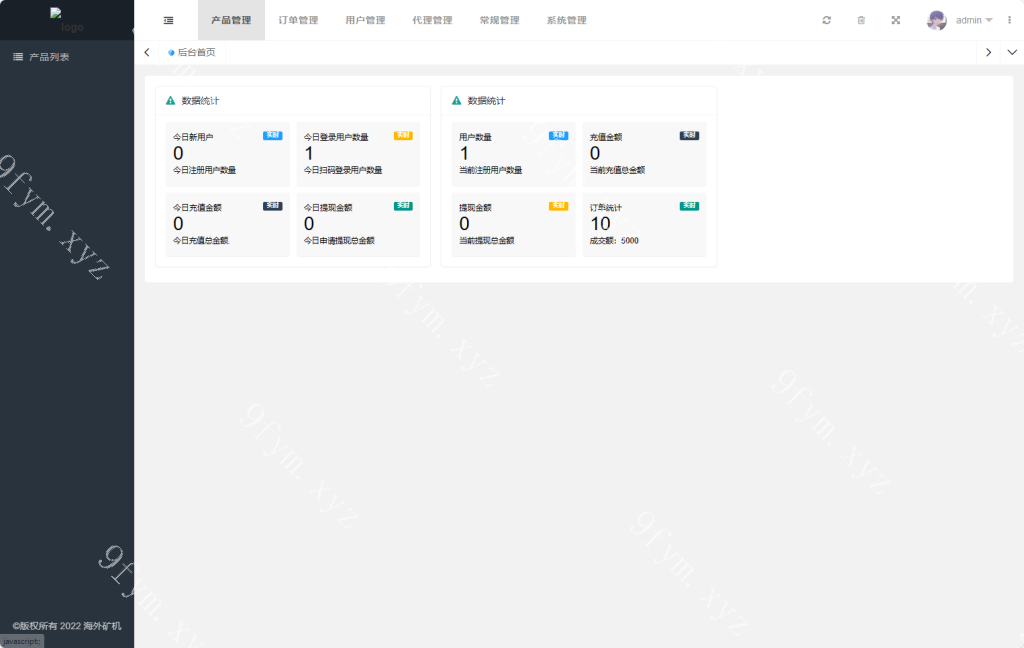
Task: Click the dark 实时 badge on 充值金额
Action: click(x=690, y=135)
